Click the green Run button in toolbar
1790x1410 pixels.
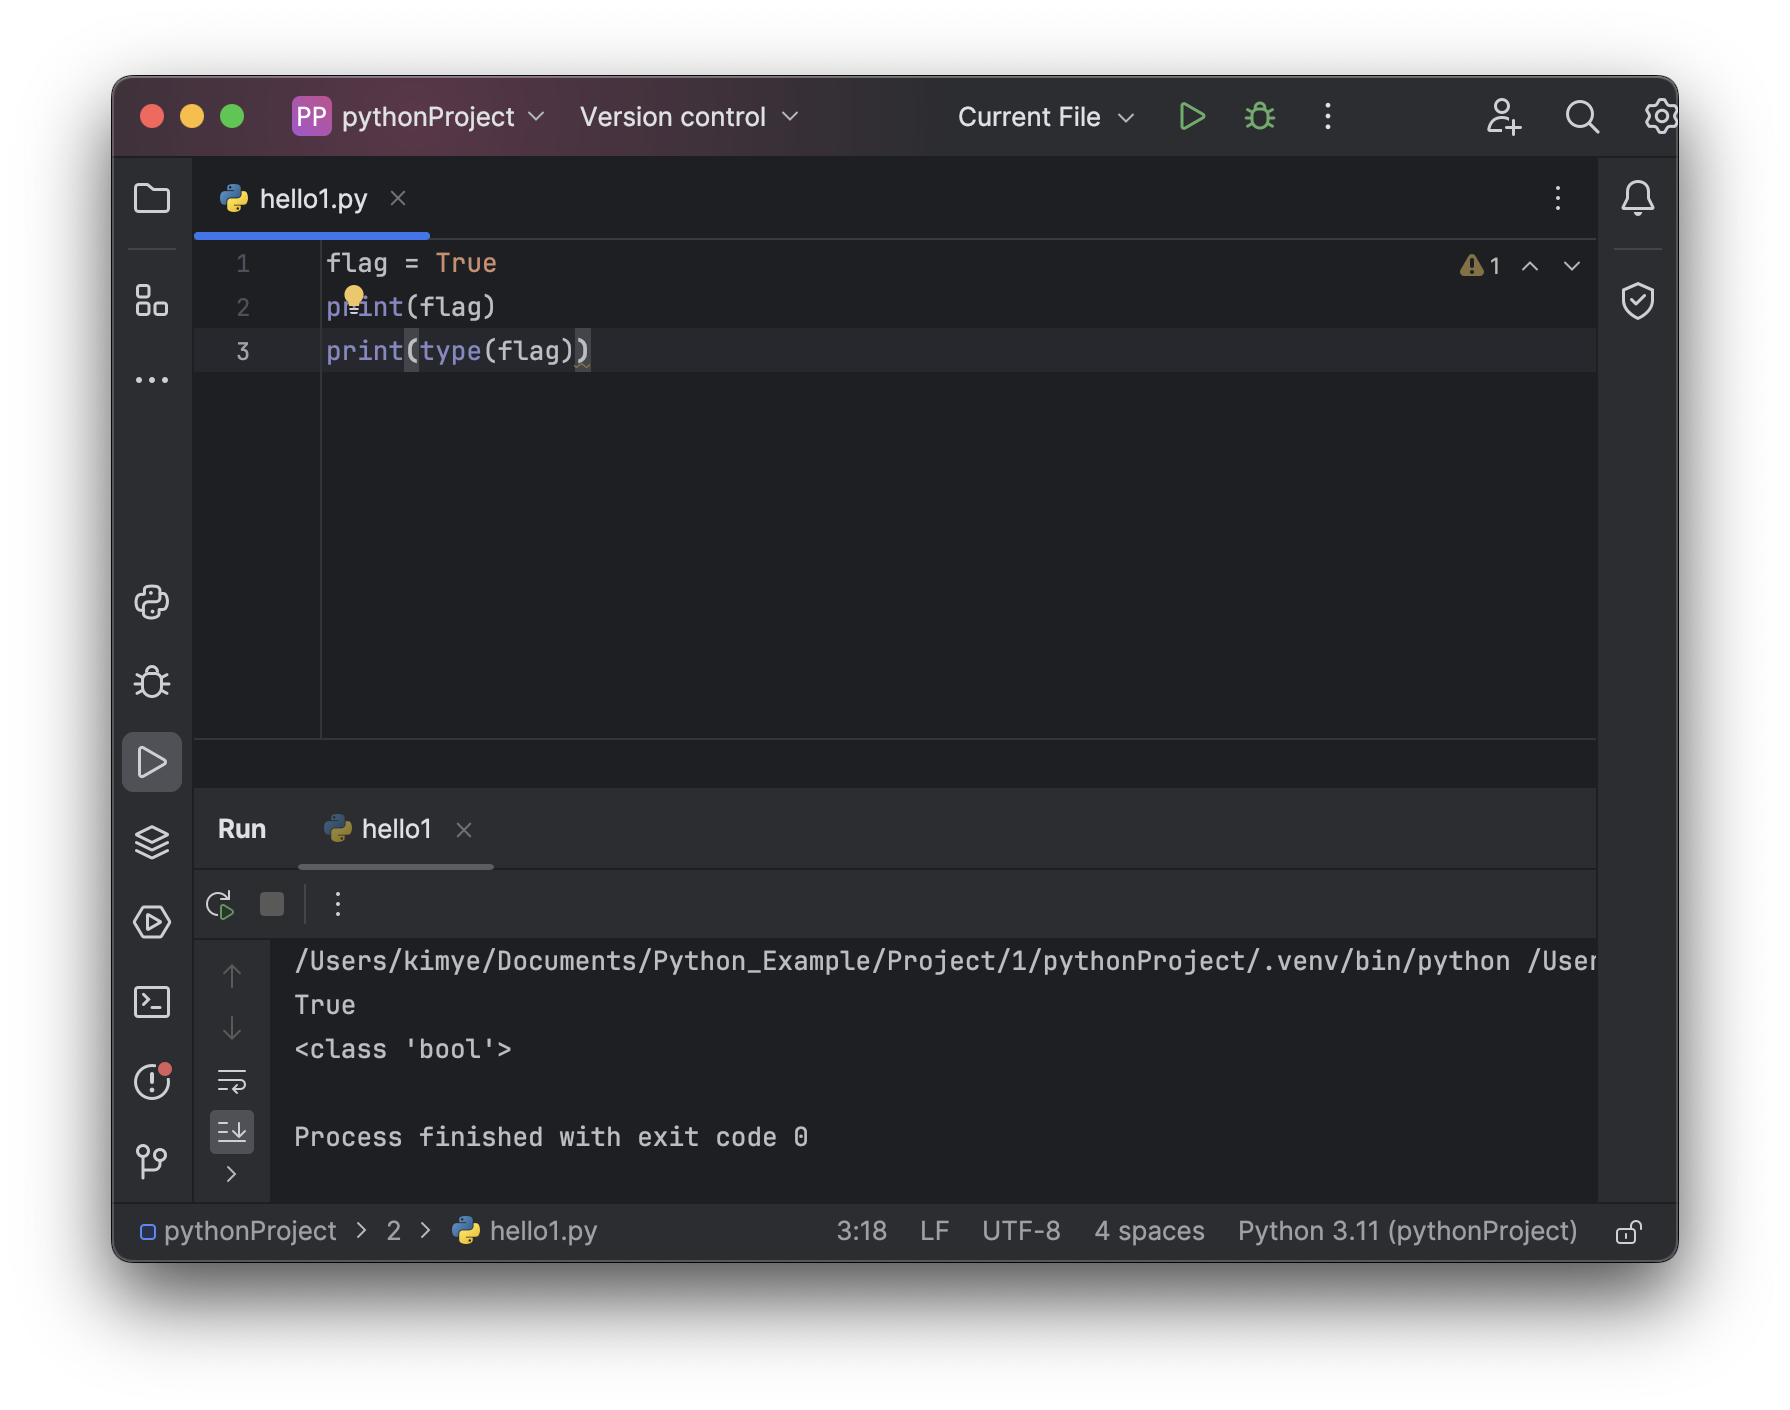pyautogui.click(x=1191, y=117)
